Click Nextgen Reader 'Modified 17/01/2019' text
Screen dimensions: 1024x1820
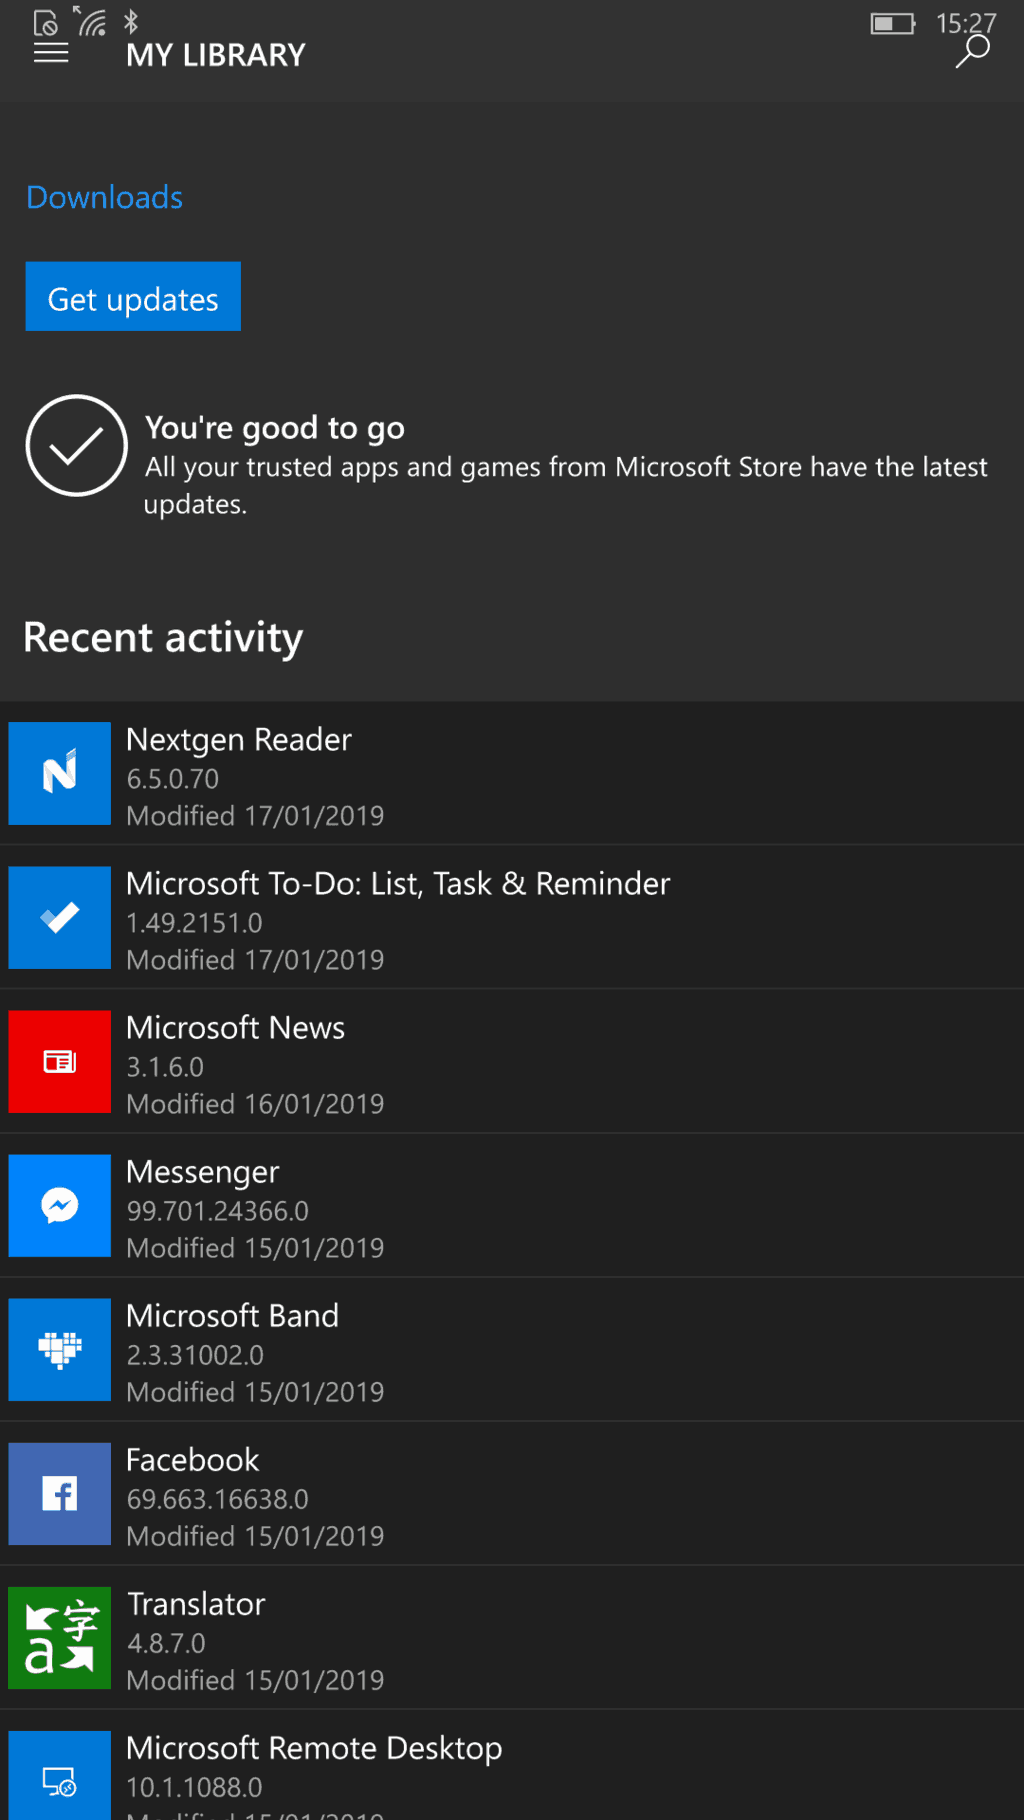click(255, 816)
